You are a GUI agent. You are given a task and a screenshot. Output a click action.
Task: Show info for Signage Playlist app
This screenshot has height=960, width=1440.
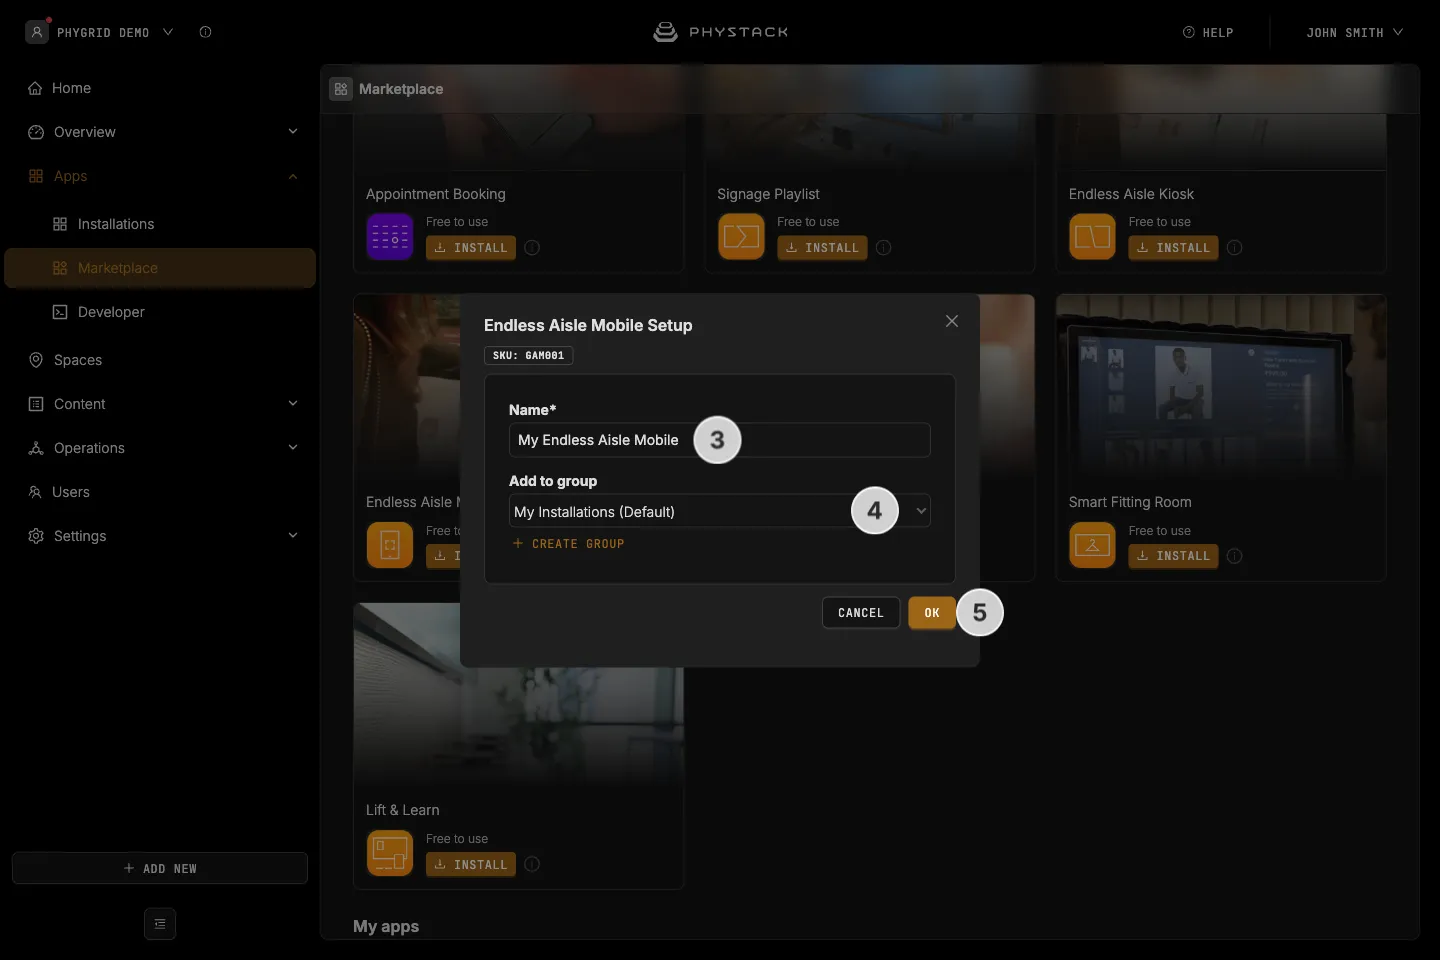point(883,248)
